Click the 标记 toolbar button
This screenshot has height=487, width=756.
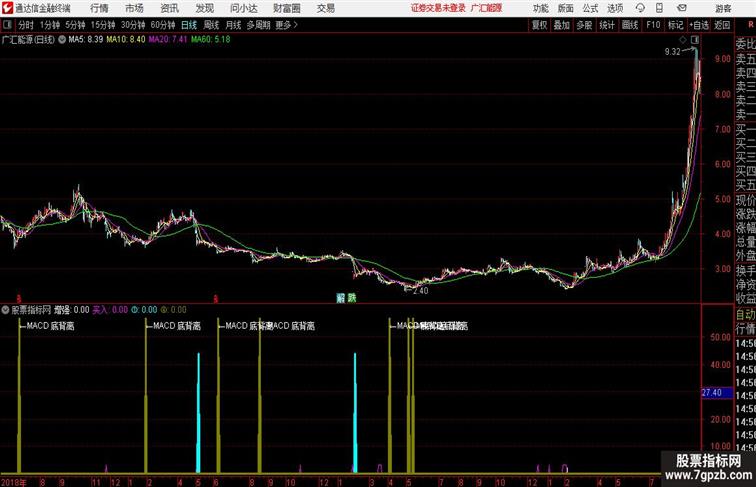675,25
